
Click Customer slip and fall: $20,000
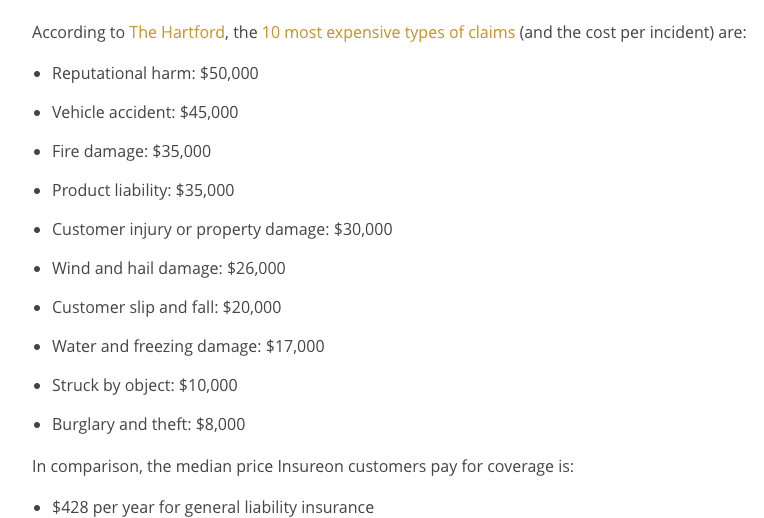coord(166,307)
